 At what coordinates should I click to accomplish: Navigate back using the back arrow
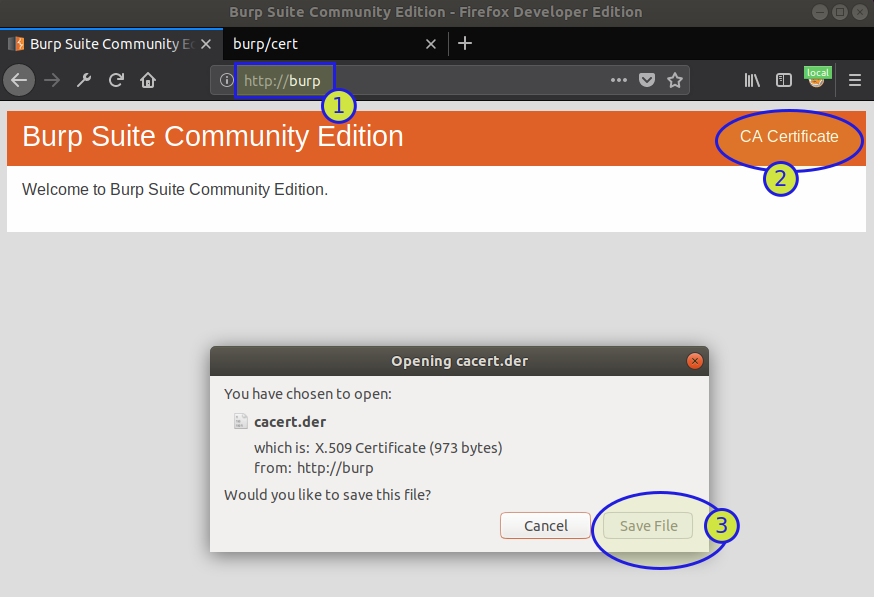tap(19, 80)
